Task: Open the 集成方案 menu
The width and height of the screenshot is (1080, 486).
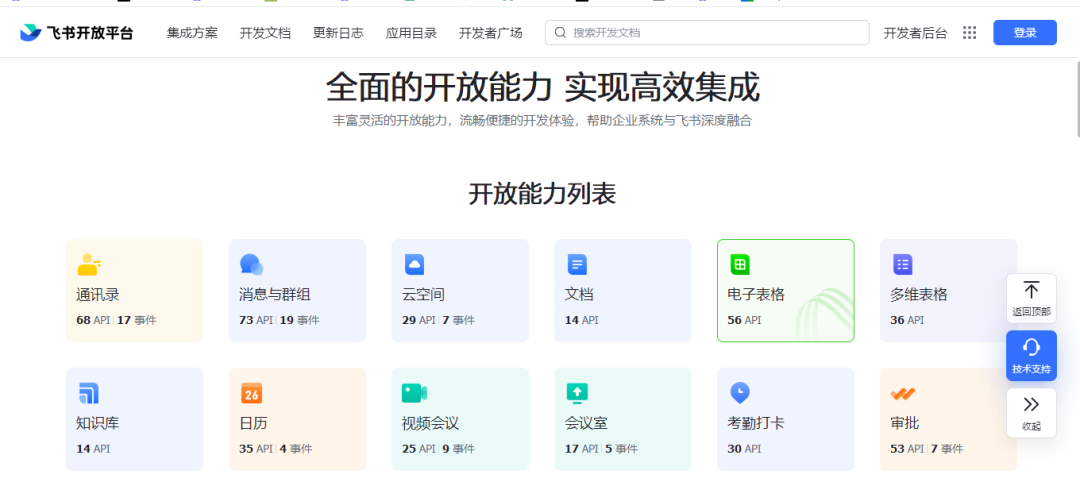Action: [192, 33]
